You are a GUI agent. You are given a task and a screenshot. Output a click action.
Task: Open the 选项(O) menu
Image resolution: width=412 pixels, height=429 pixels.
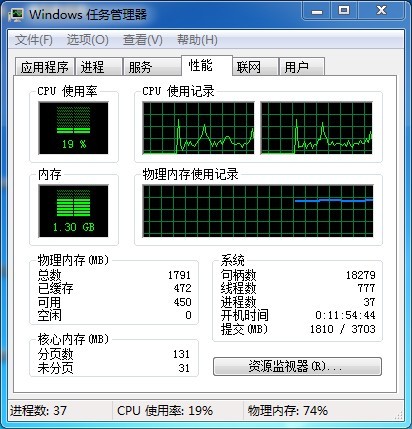click(x=88, y=40)
